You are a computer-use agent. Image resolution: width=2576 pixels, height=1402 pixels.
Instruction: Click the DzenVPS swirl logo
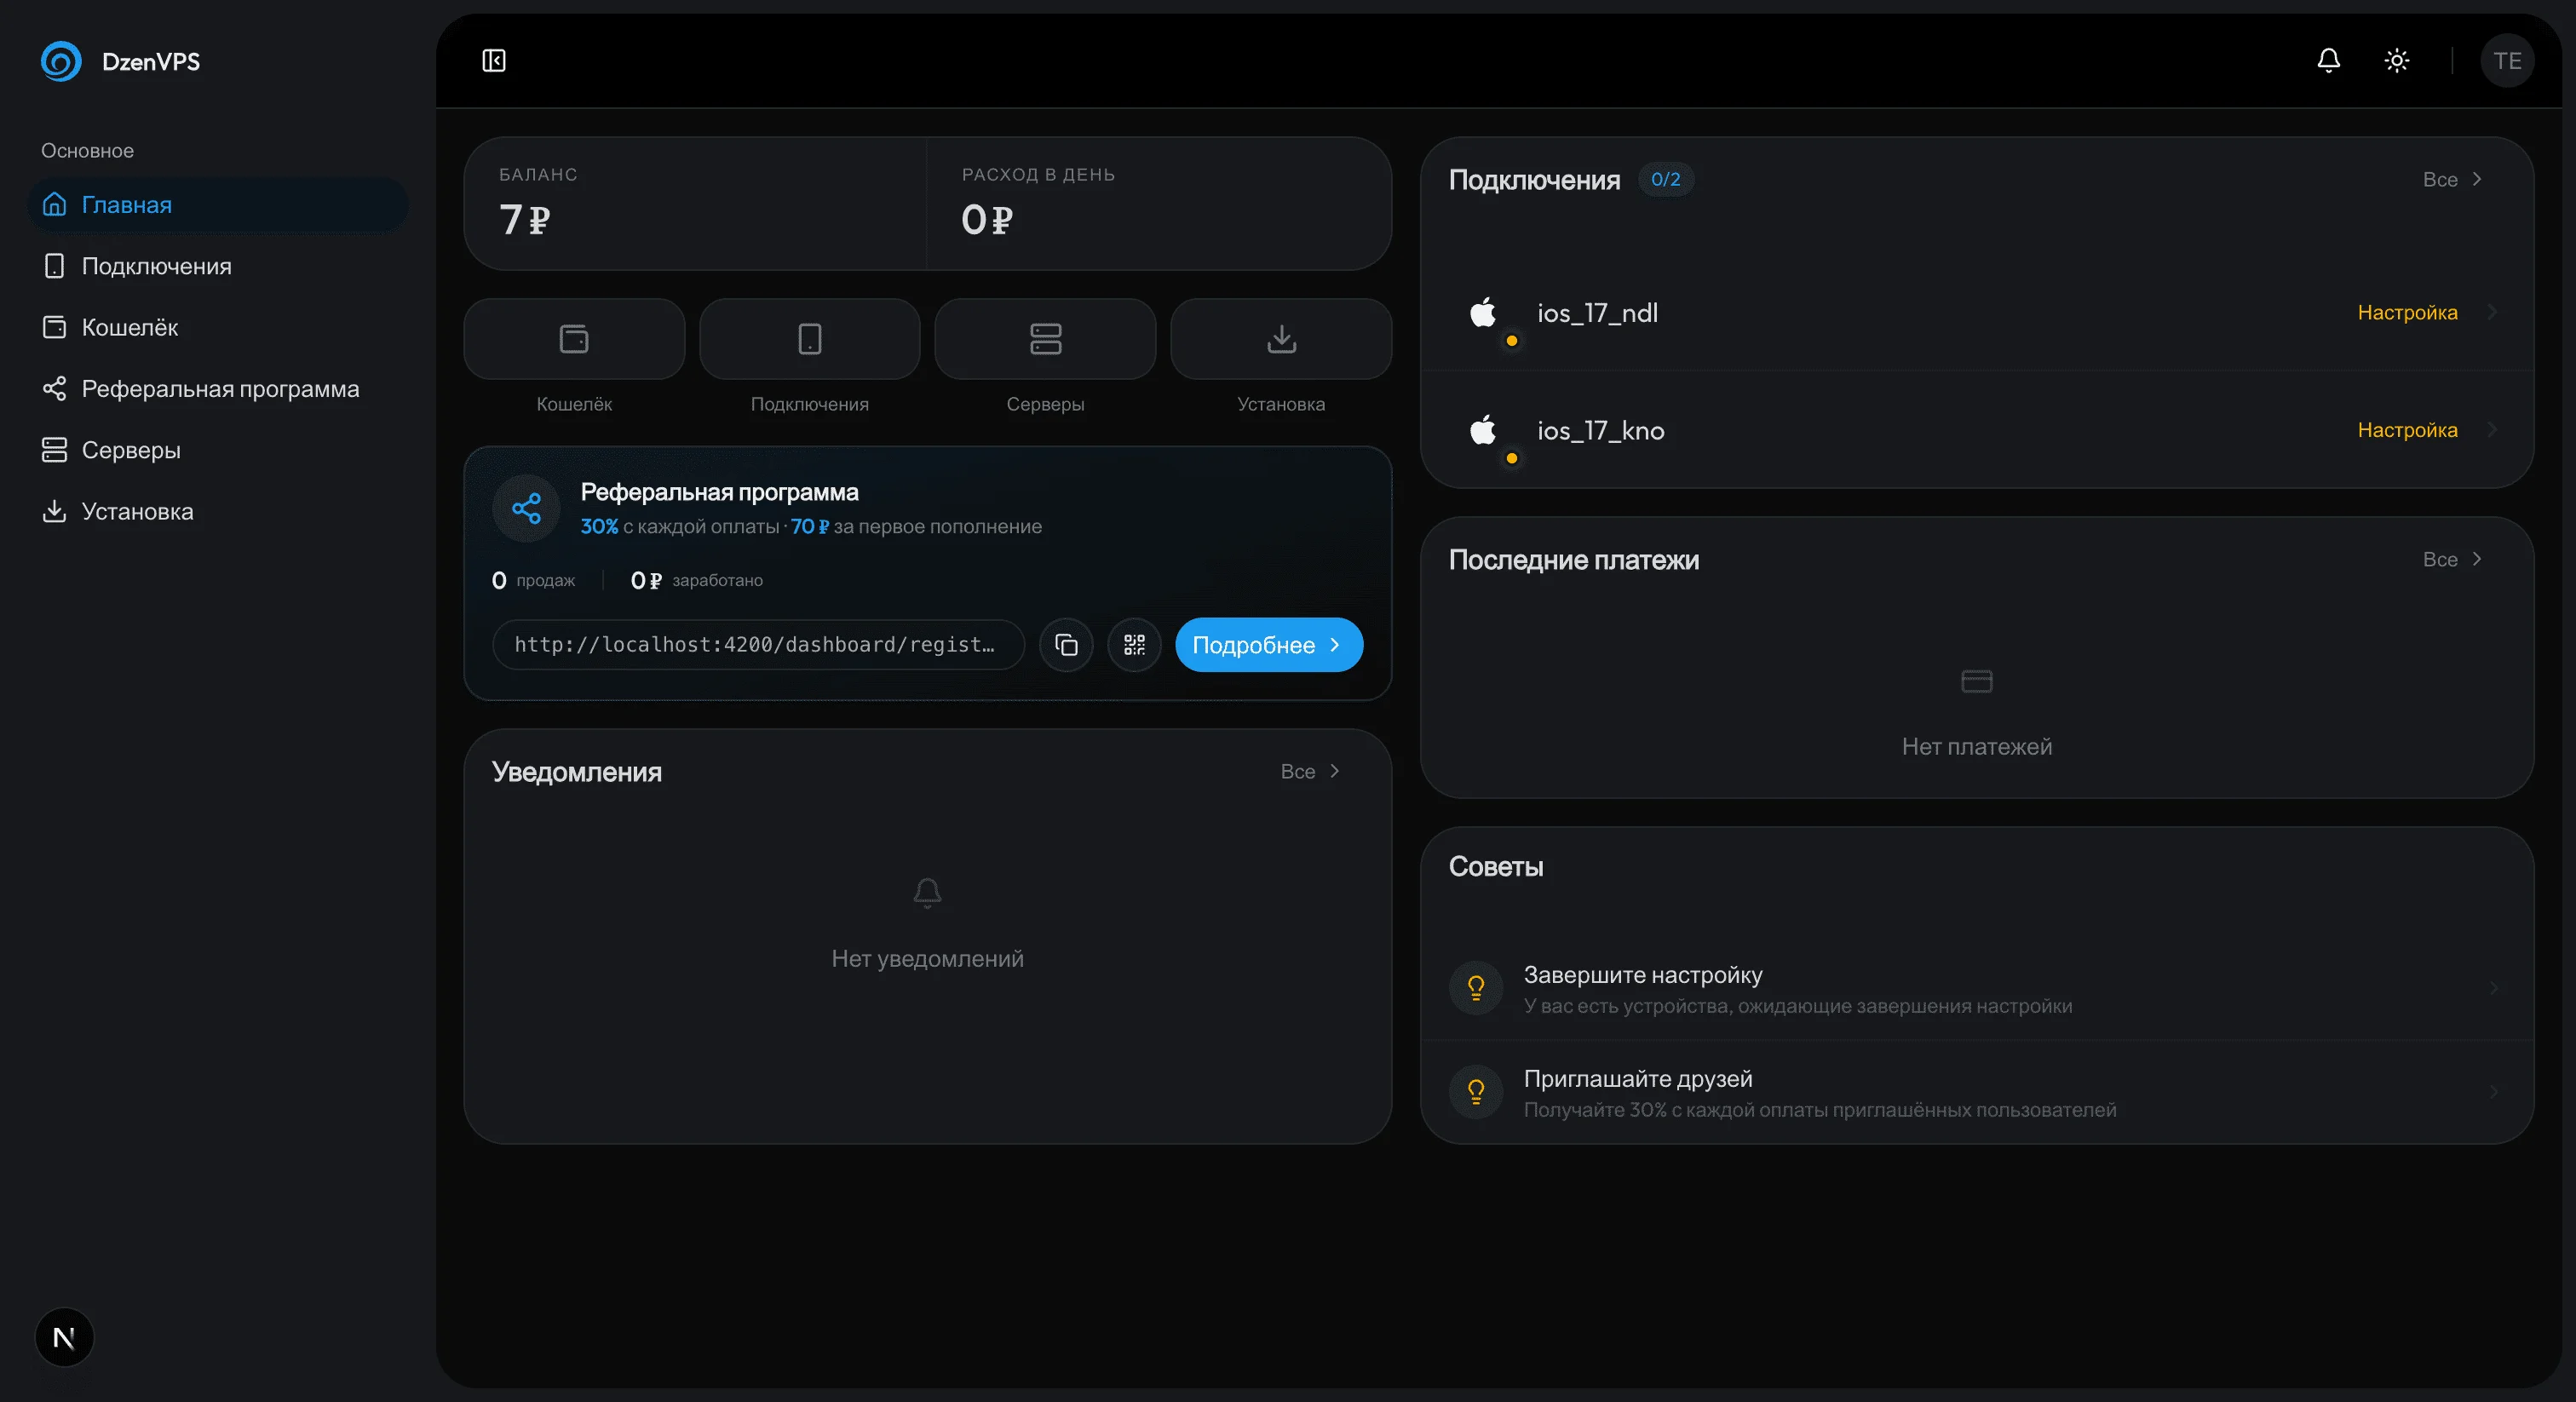[x=61, y=61]
